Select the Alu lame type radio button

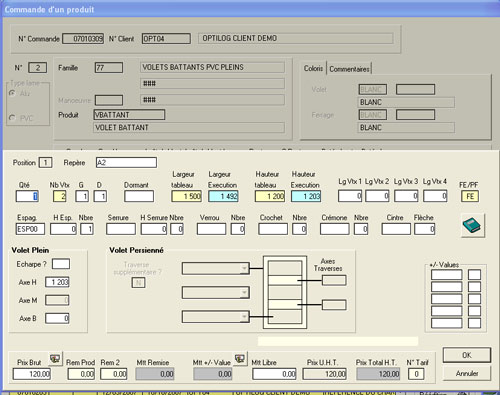(12, 93)
